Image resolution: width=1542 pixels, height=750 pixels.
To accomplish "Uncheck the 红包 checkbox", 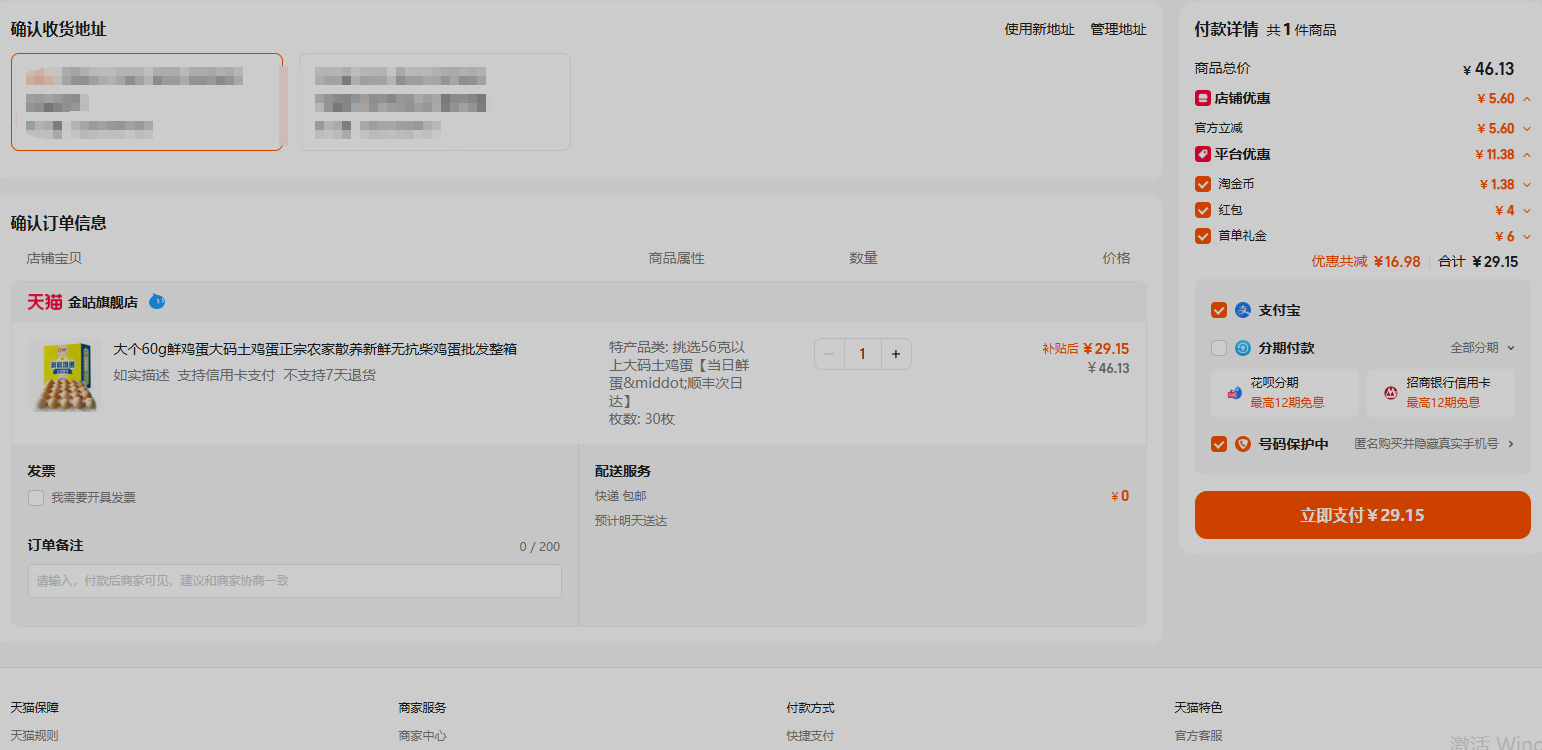I will point(1203,210).
